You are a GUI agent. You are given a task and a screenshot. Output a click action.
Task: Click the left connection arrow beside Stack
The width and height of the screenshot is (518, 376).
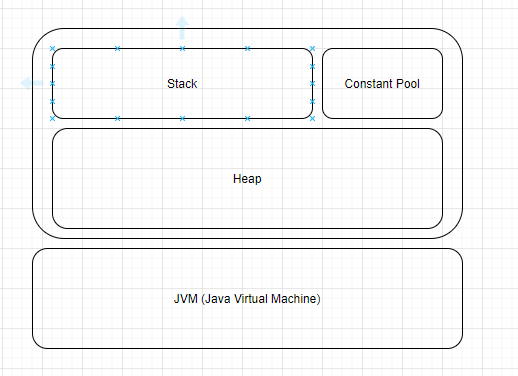32,83
